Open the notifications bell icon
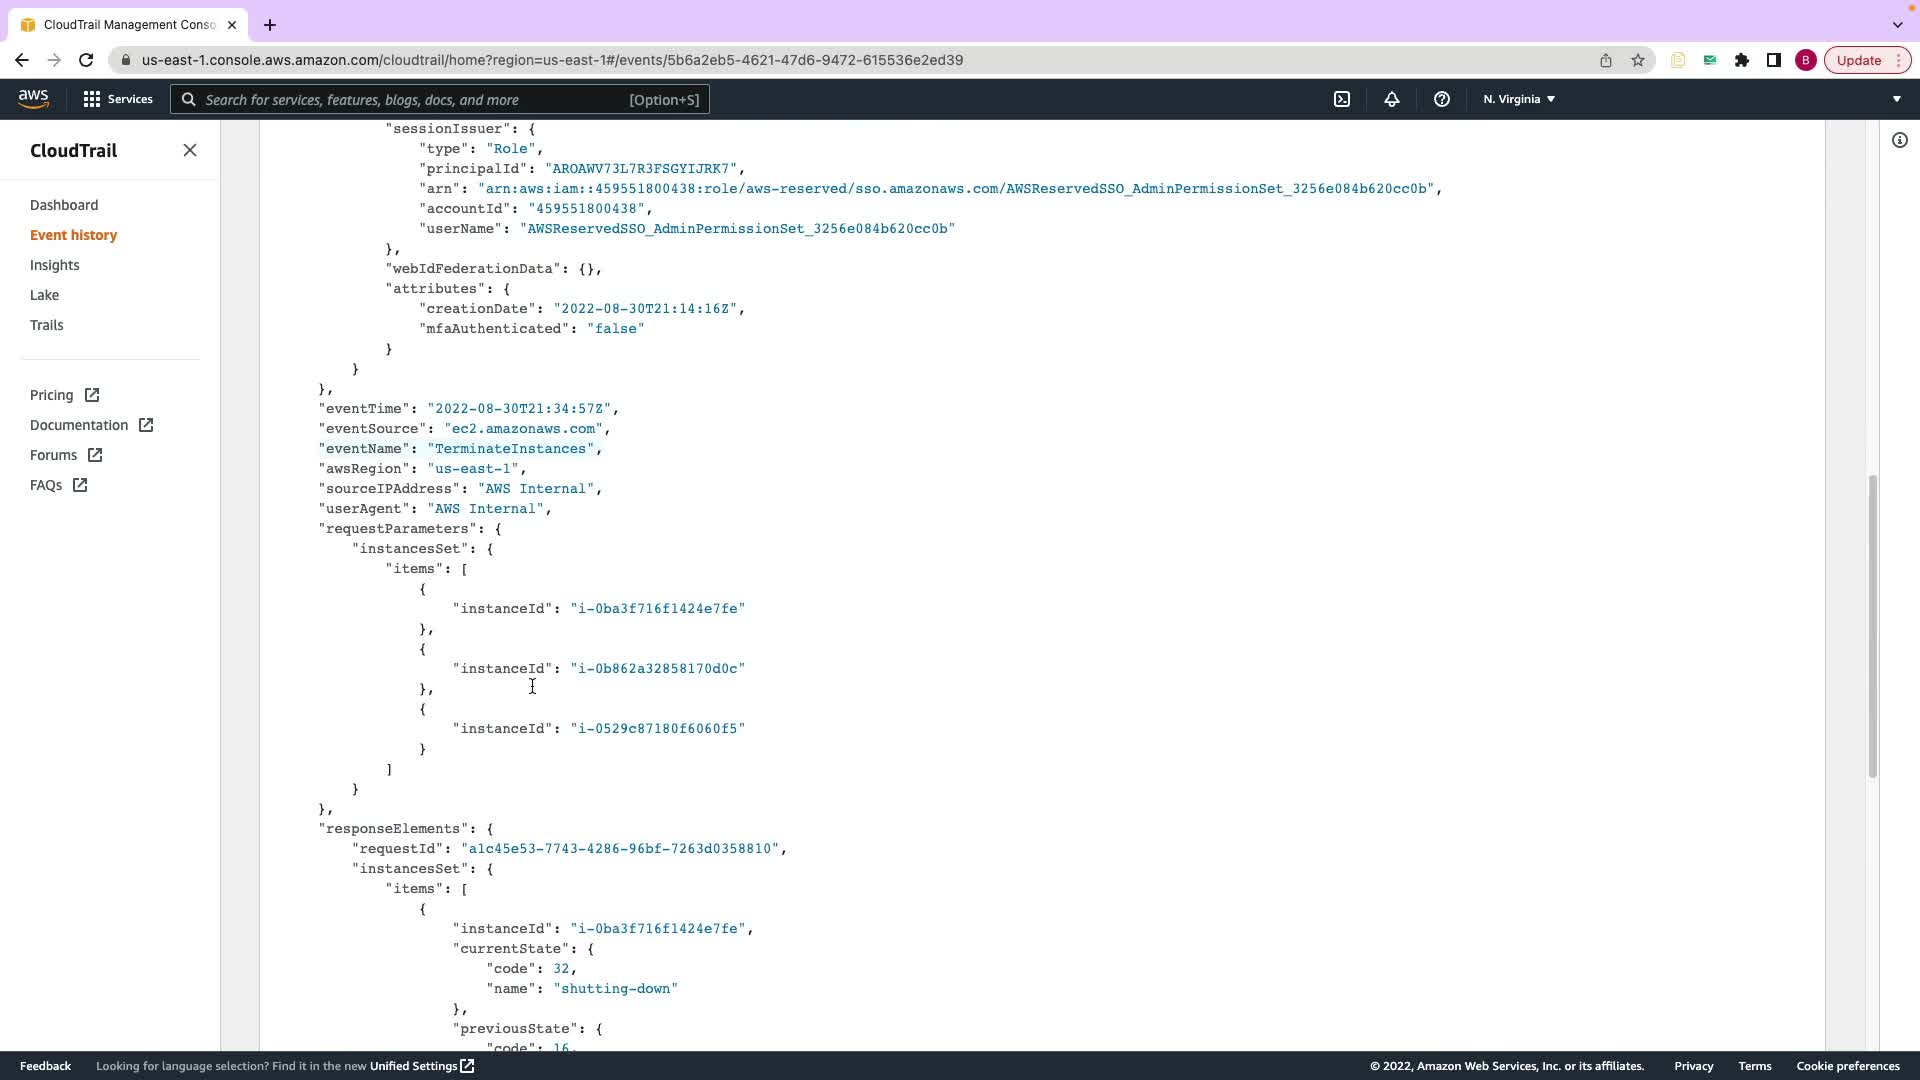This screenshot has width=1920, height=1080. tap(1391, 99)
